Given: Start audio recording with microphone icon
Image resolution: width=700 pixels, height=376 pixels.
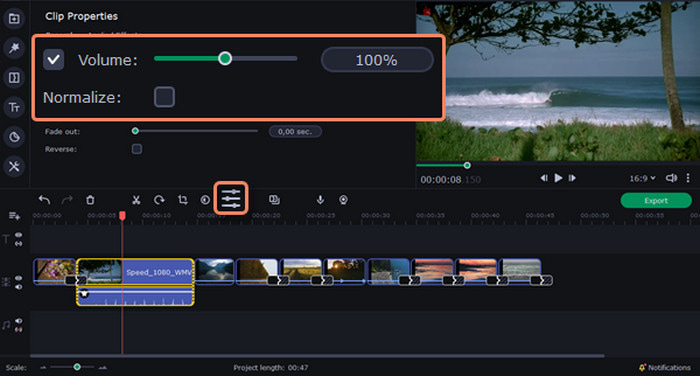Looking at the screenshot, I should coord(320,200).
